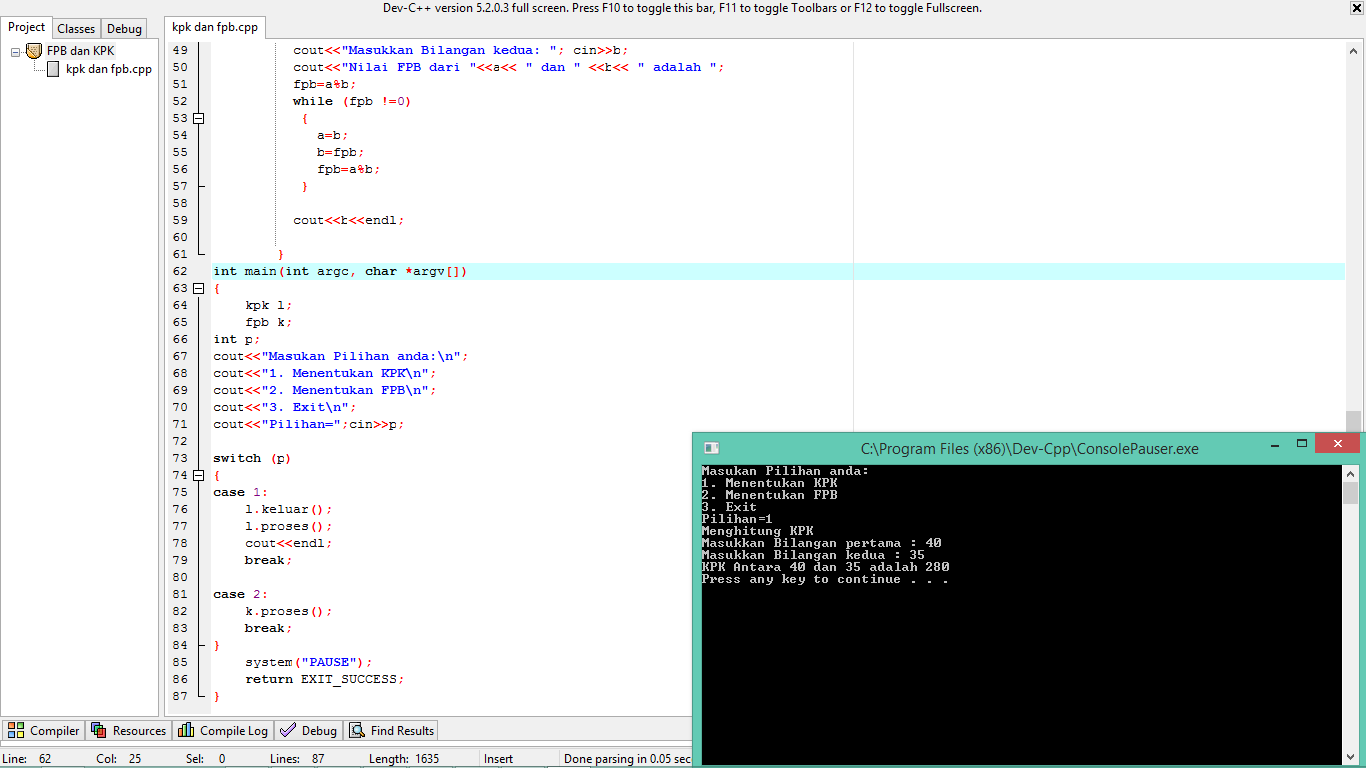Click 'fpb k;' declaration on line 65
This screenshot has height=768, width=1366.
click(x=269, y=322)
